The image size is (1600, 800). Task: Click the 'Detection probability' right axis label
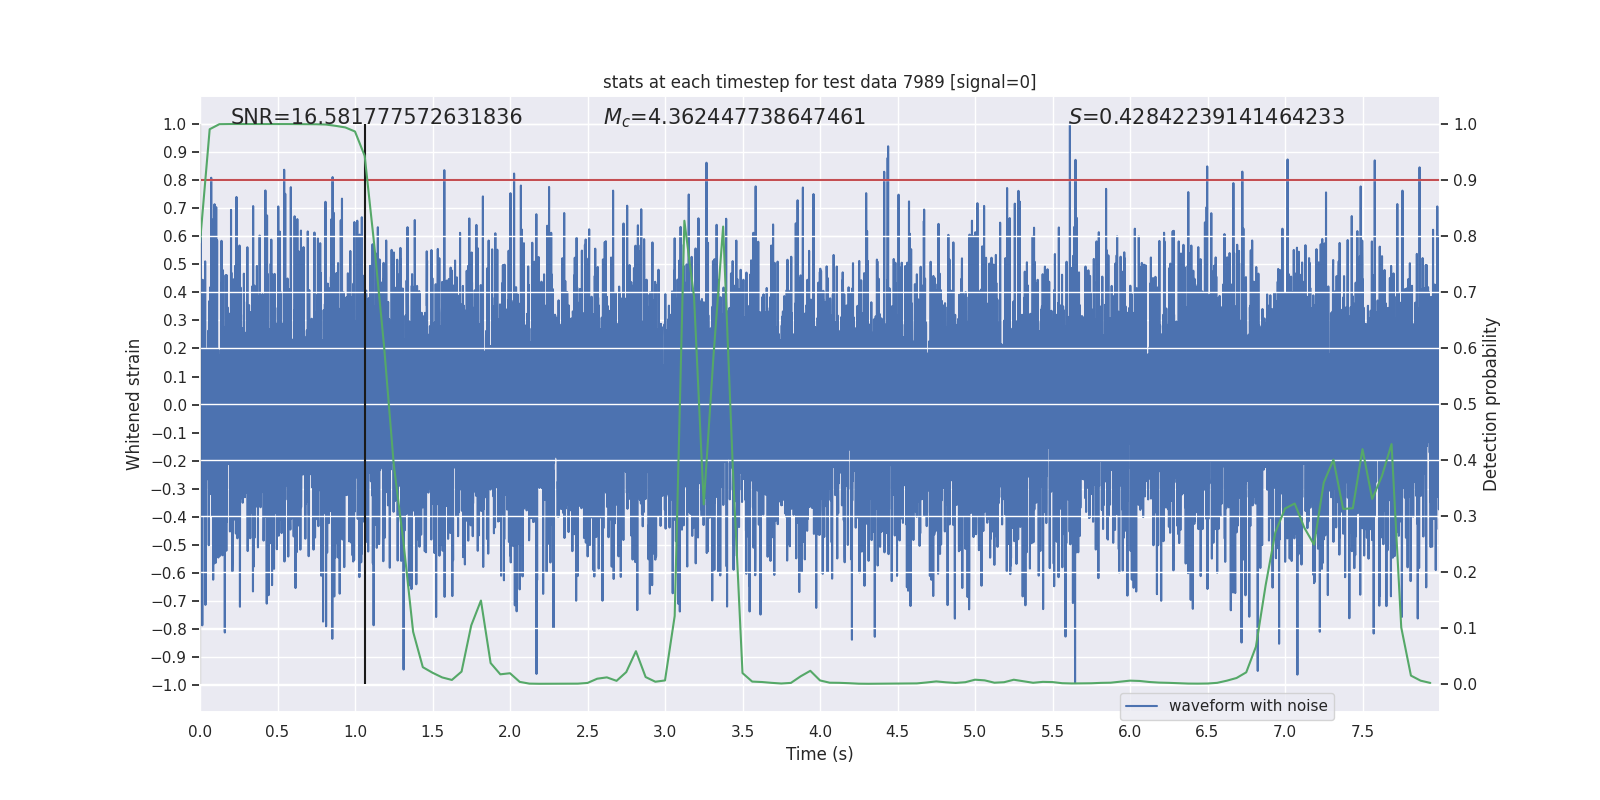pyautogui.click(x=1491, y=404)
